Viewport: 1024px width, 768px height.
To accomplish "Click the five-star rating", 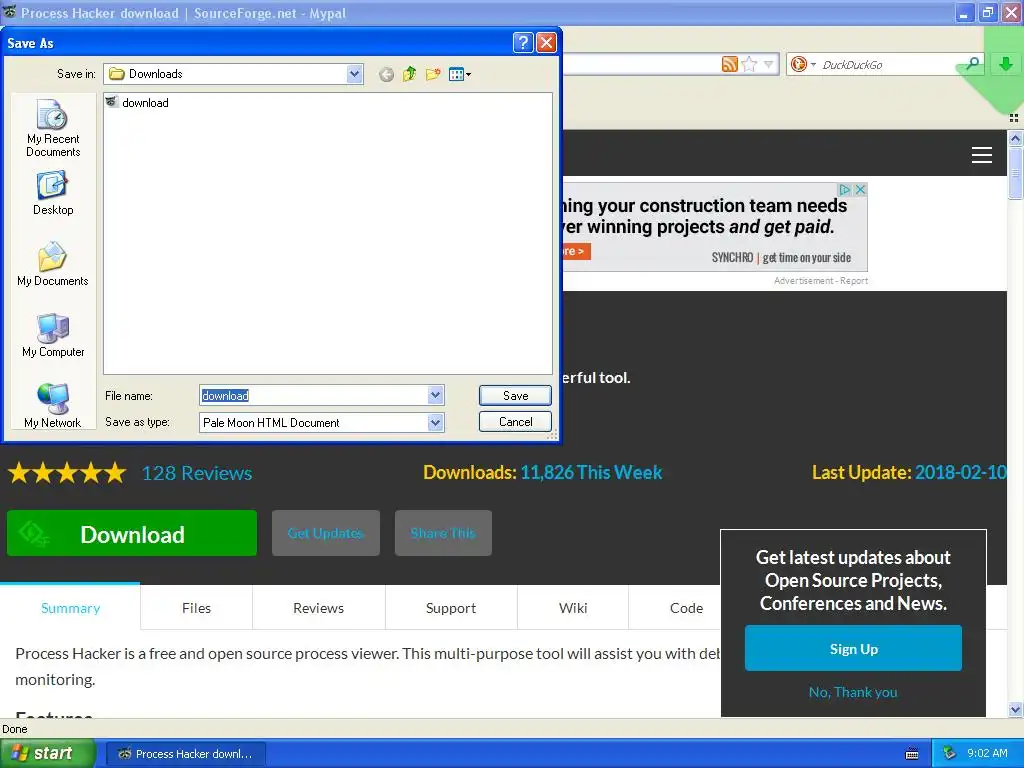I will click(67, 472).
